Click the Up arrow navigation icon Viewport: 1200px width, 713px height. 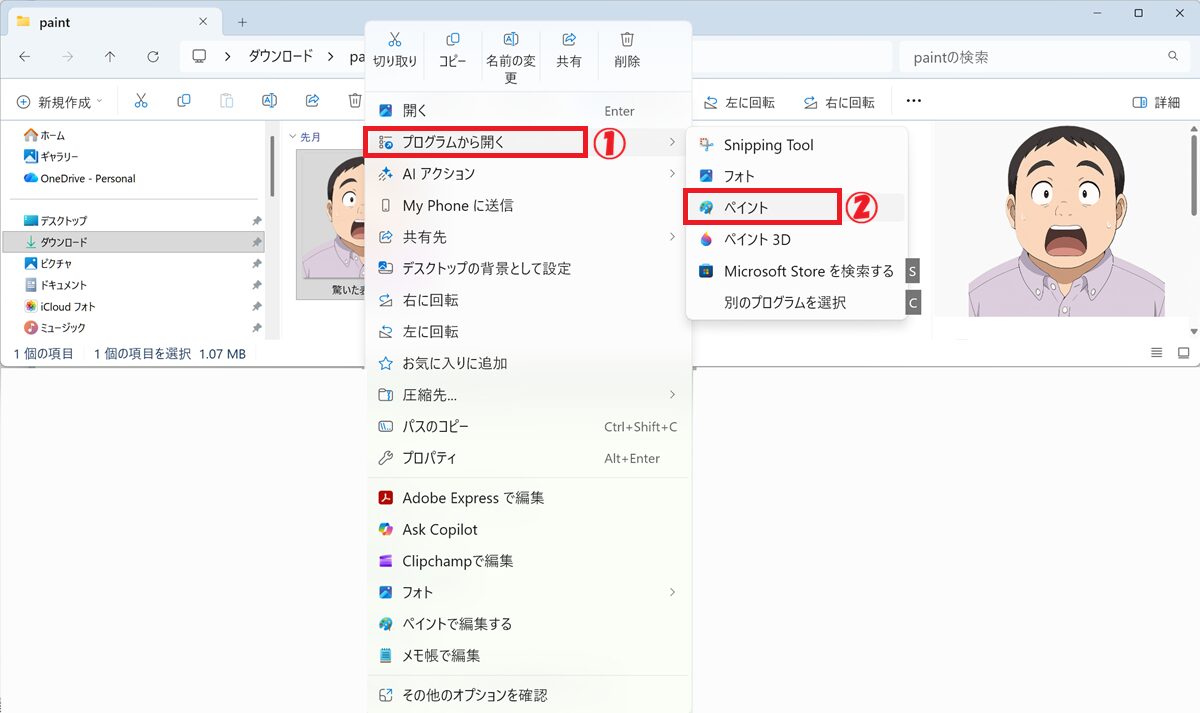tap(110, 57)
